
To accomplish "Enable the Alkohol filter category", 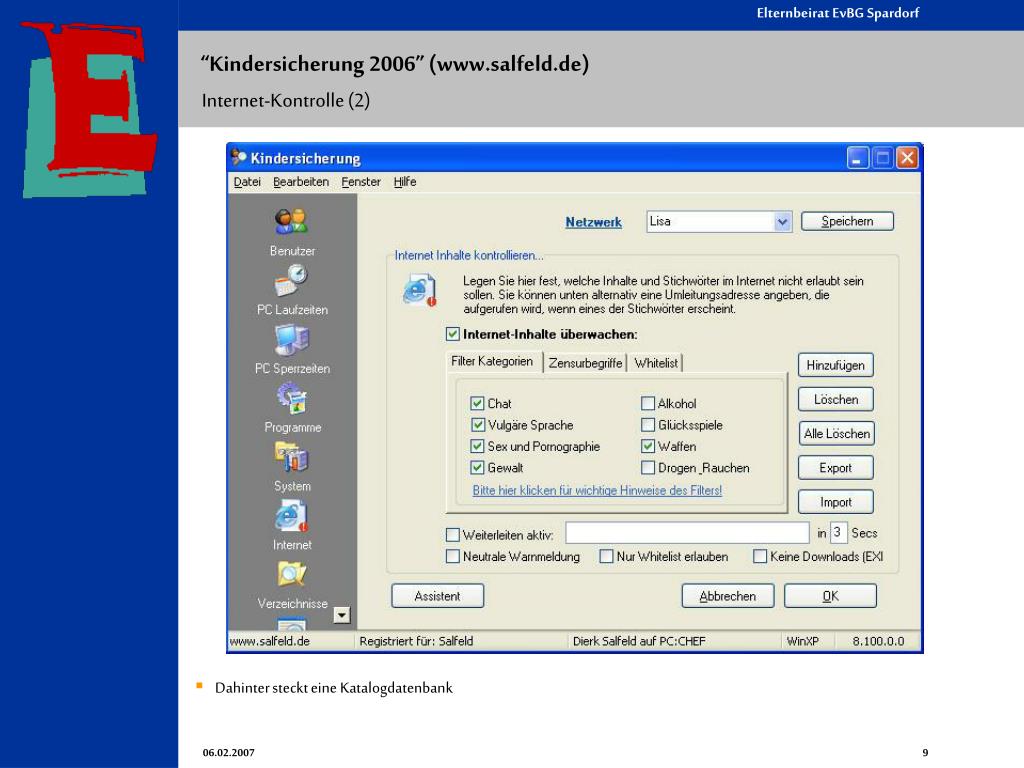I will (648, 404).
